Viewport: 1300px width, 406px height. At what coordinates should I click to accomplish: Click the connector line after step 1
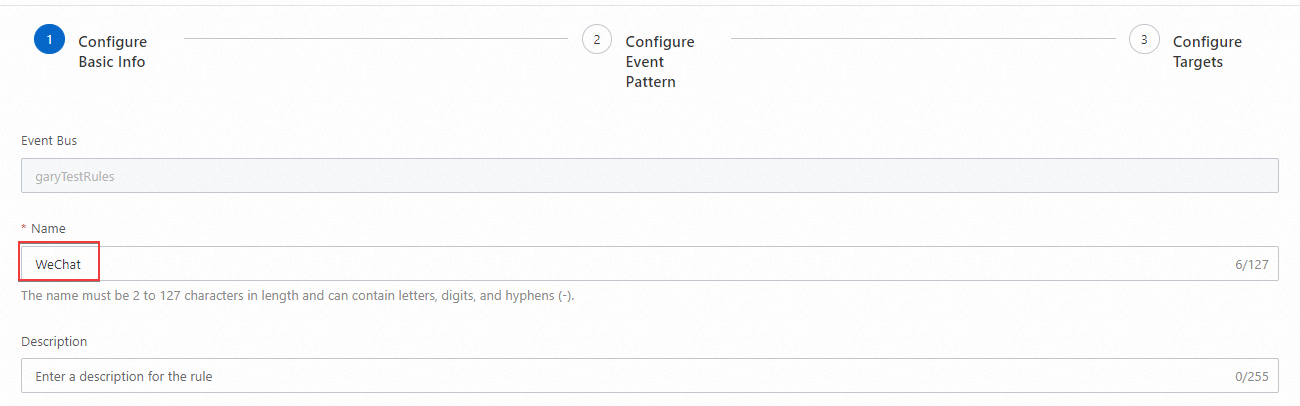tap(375, 40)
